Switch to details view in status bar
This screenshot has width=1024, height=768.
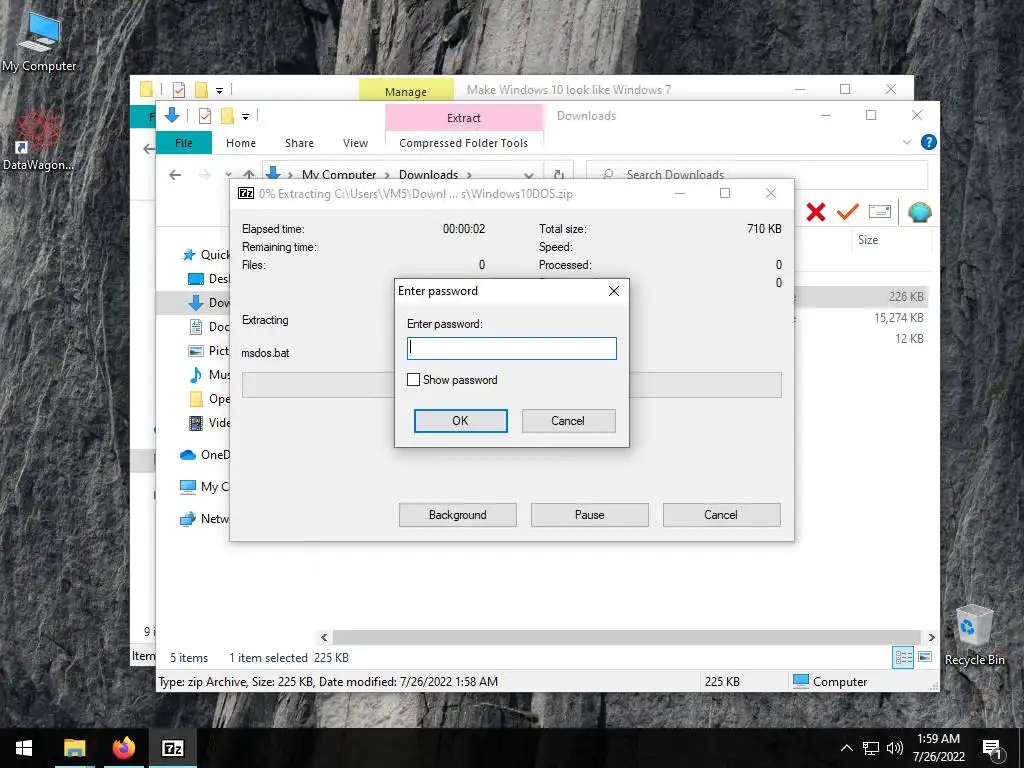pos(903,658)
